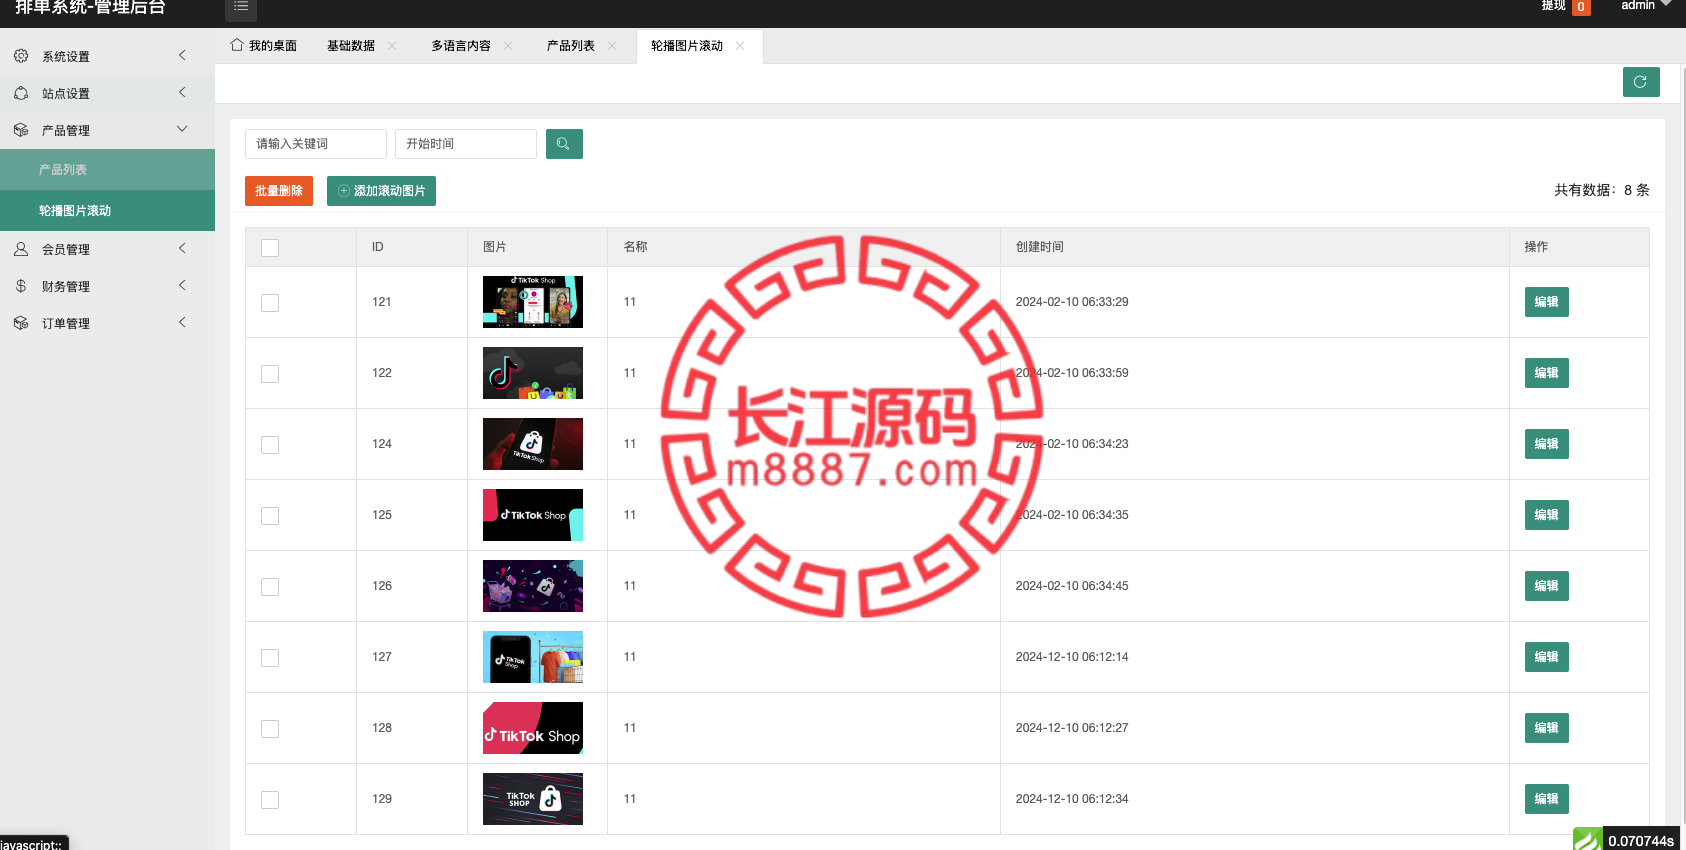Open thumbnail image for ID 121
The width and height of the screenshot is (1686, 850).
(x=533, y=302)
